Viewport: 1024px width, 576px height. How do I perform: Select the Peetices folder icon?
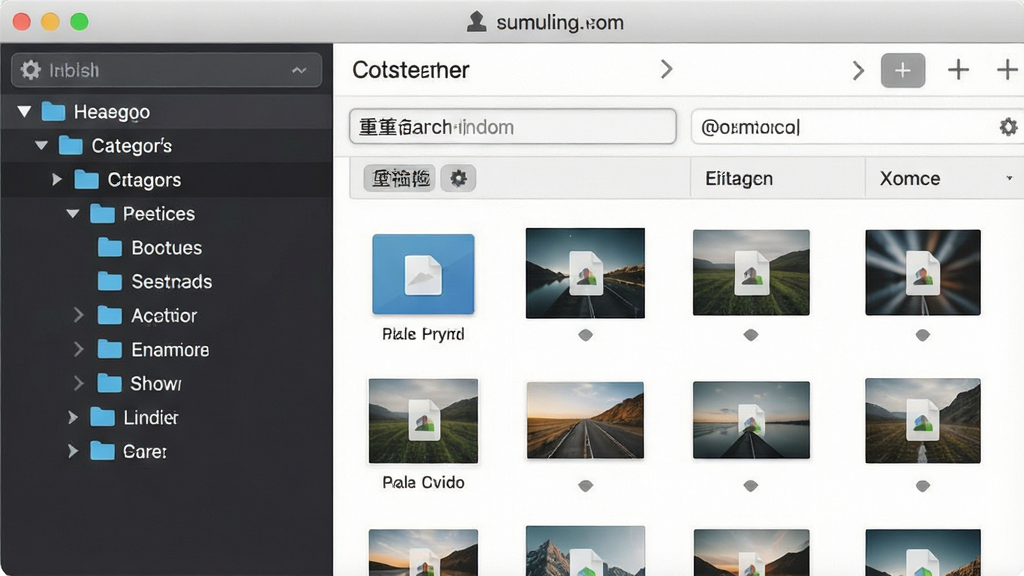pyautogui.click(x=103, y=214)
